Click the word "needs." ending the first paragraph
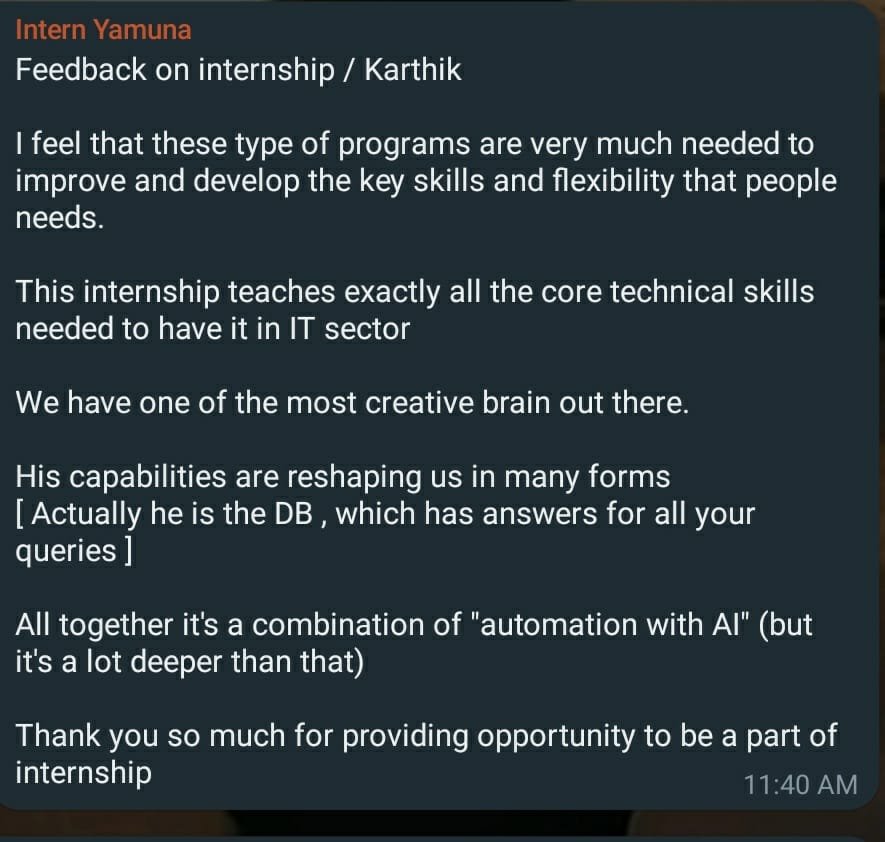Image resolution: width=885 pixels, height=842 pixels. tap(59, 219)
